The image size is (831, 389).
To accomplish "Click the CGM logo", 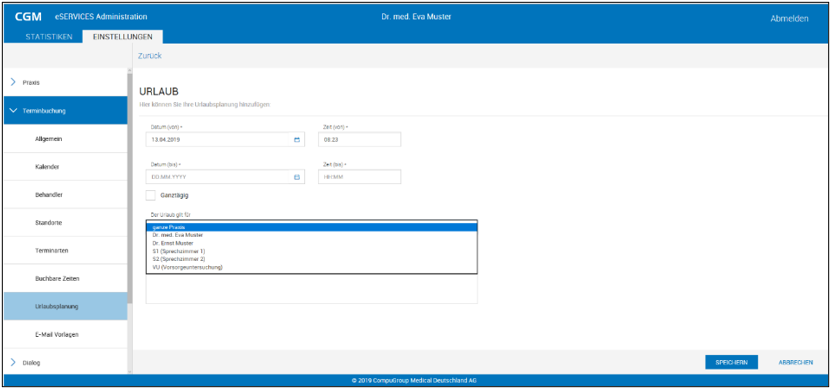I will [x=28, y=17].
